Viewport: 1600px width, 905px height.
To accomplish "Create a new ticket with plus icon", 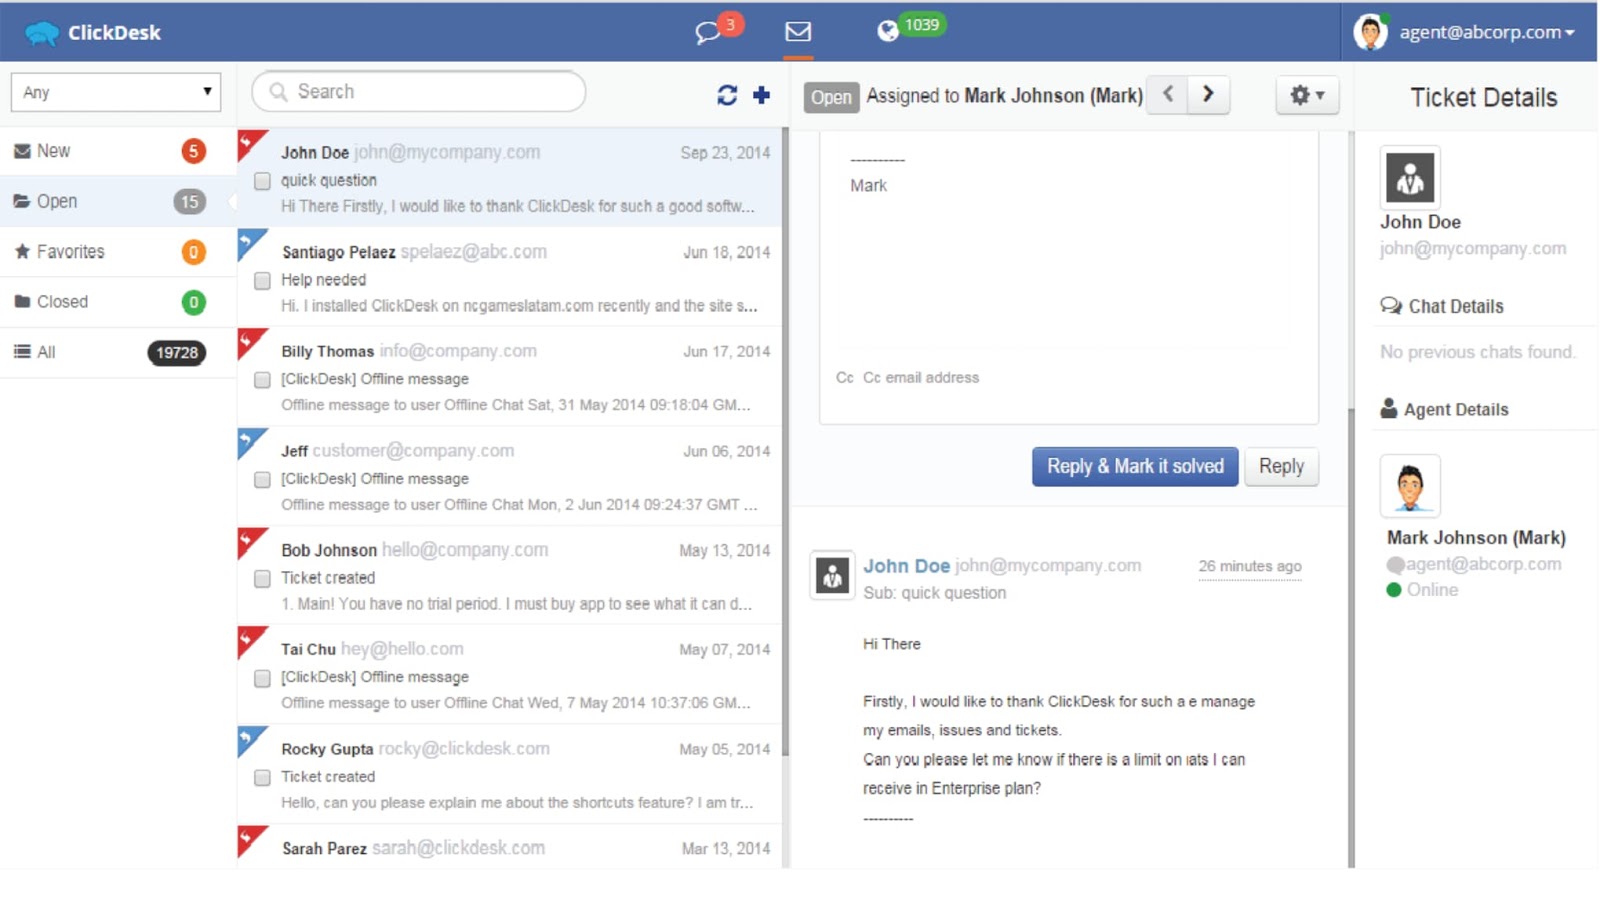I will point(762,95).
